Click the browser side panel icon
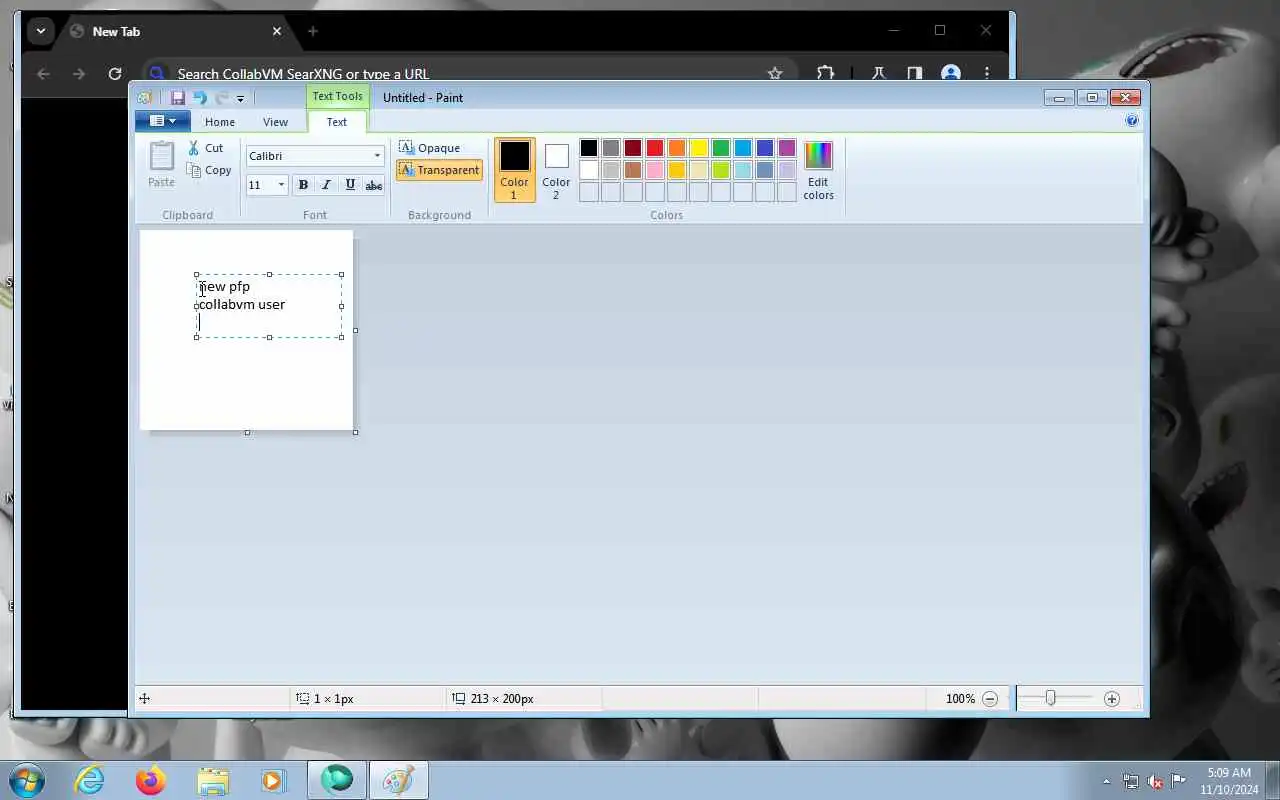The width and height of the screenshot is (1280, 800). 914,74
